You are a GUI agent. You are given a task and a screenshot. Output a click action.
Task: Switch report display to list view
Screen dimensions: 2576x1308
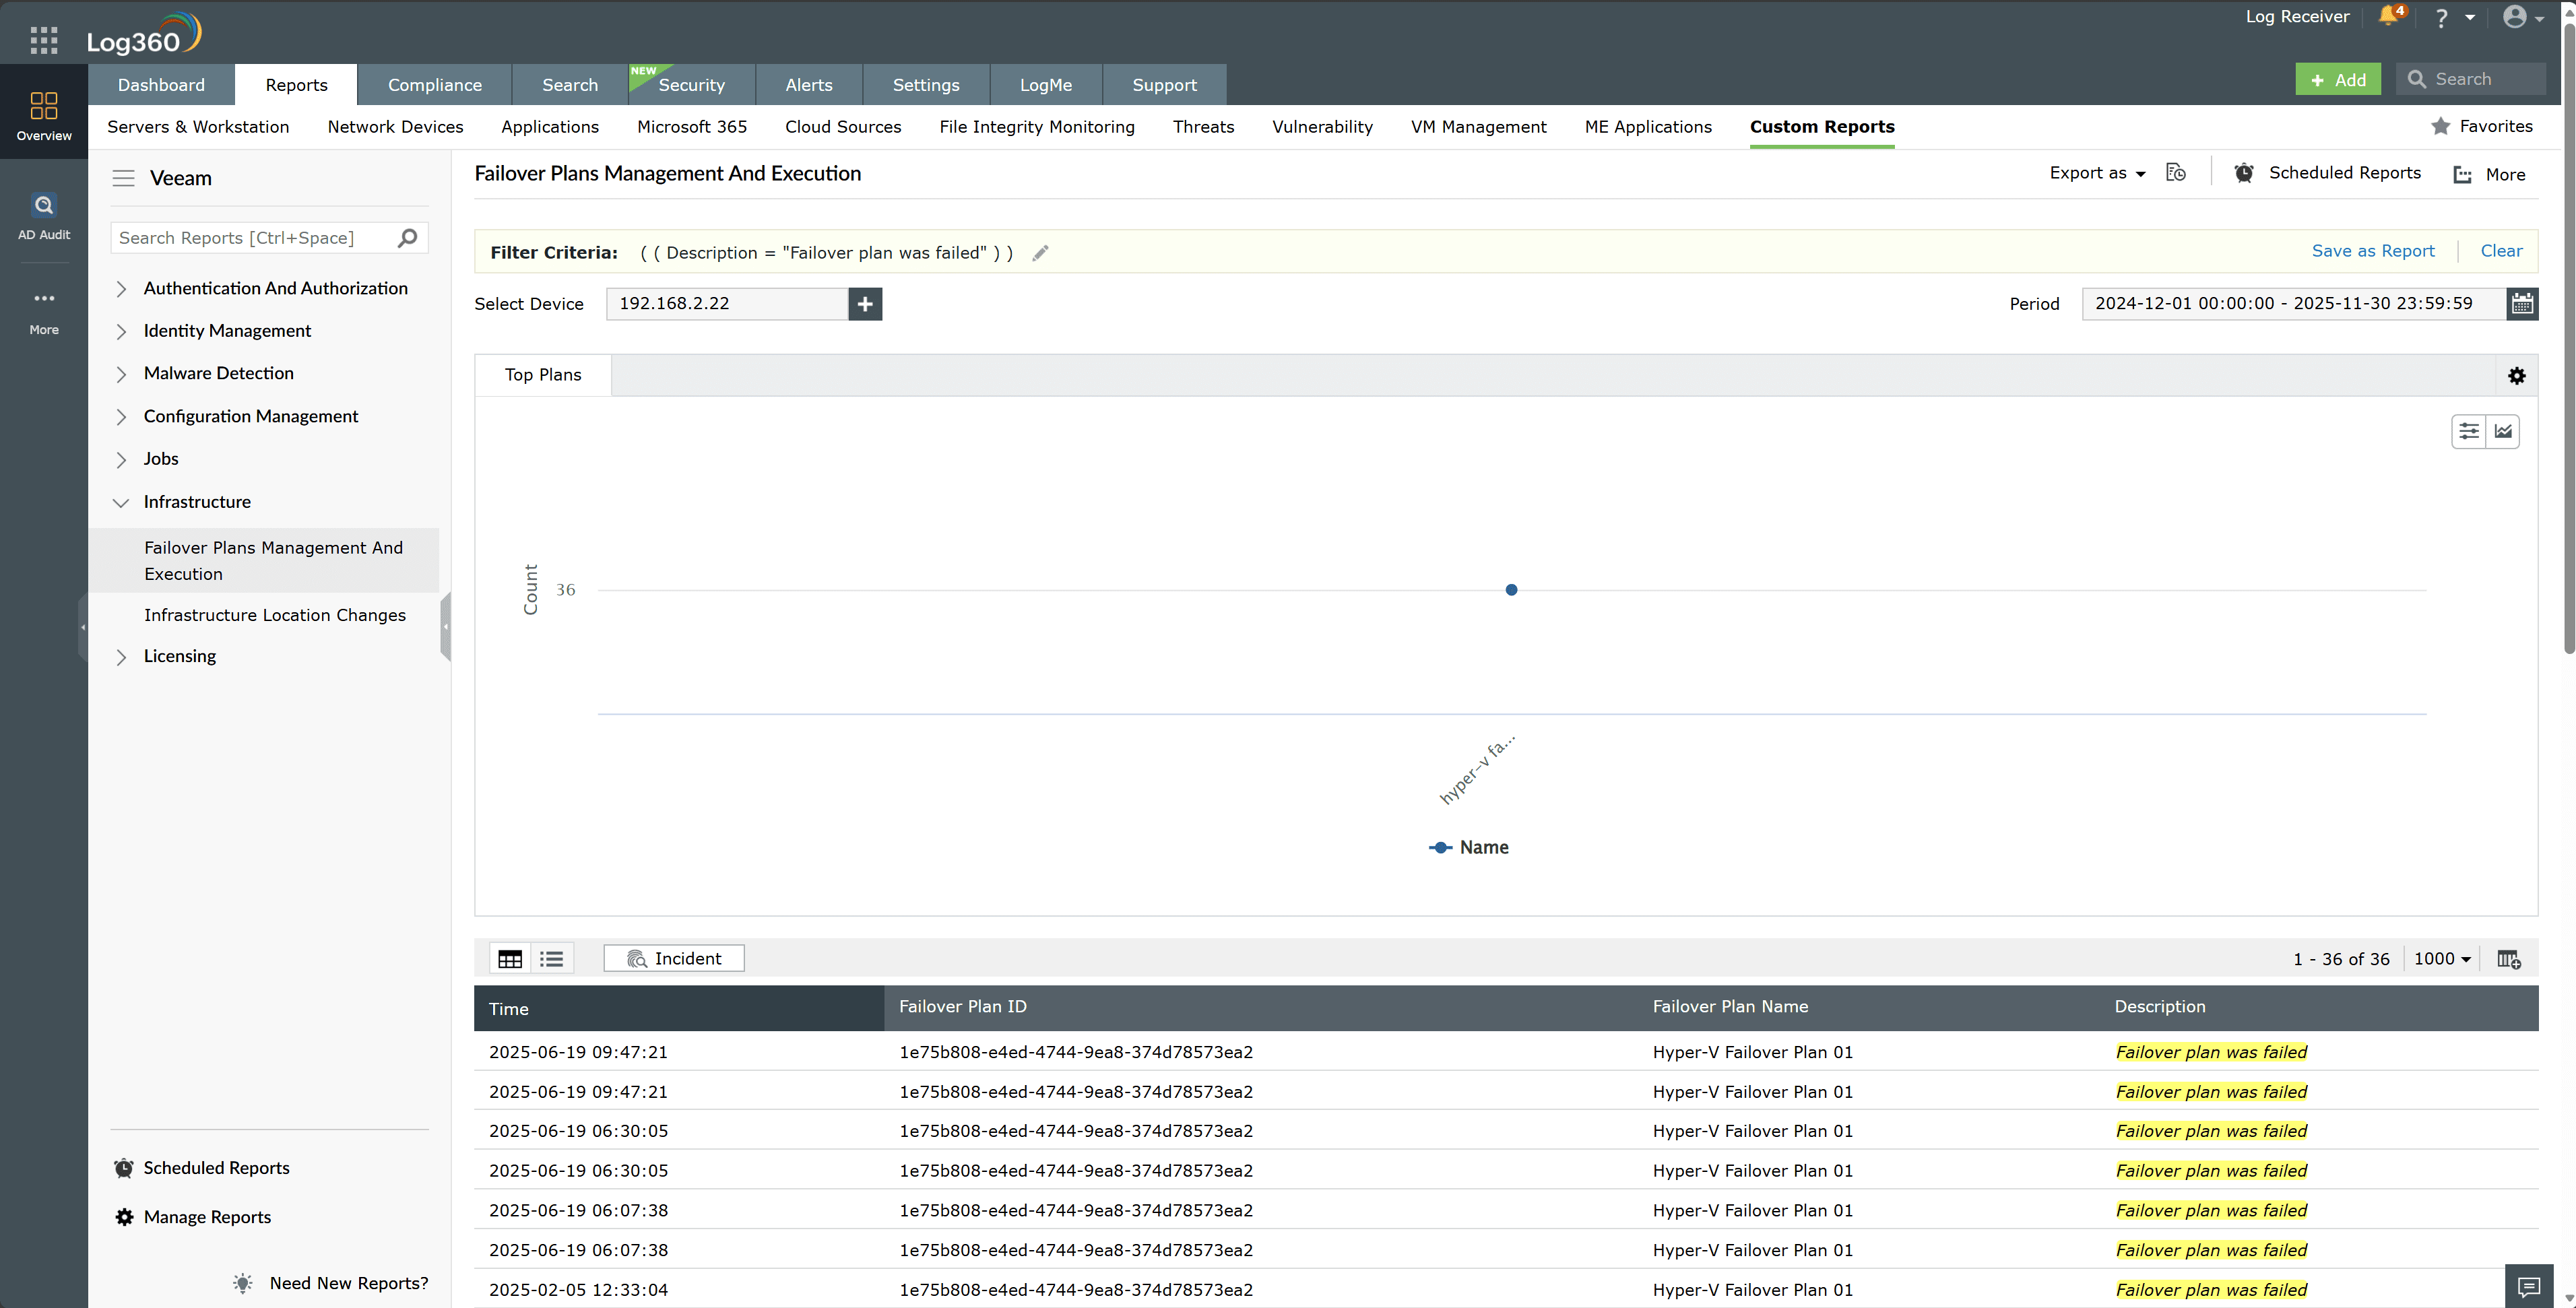pyautogui.click(x=551, y=958)
